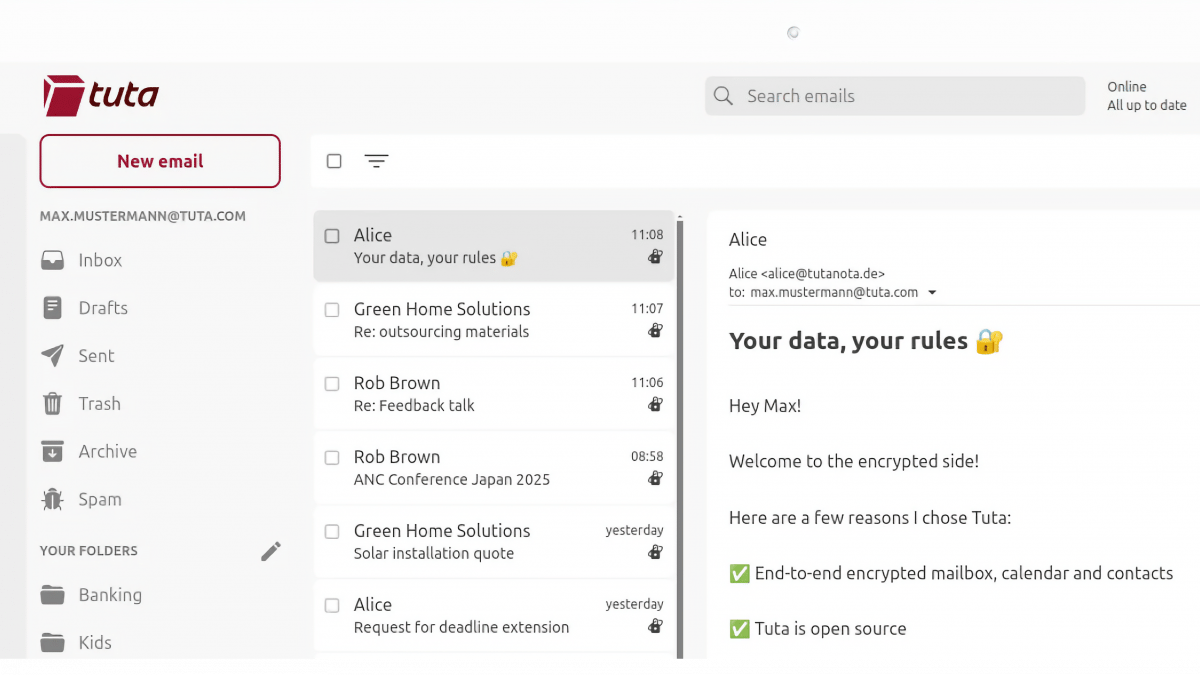This screenshot has width=1200, height=675.
Task: Open the Drafts folder
Action: coord(102,308)
